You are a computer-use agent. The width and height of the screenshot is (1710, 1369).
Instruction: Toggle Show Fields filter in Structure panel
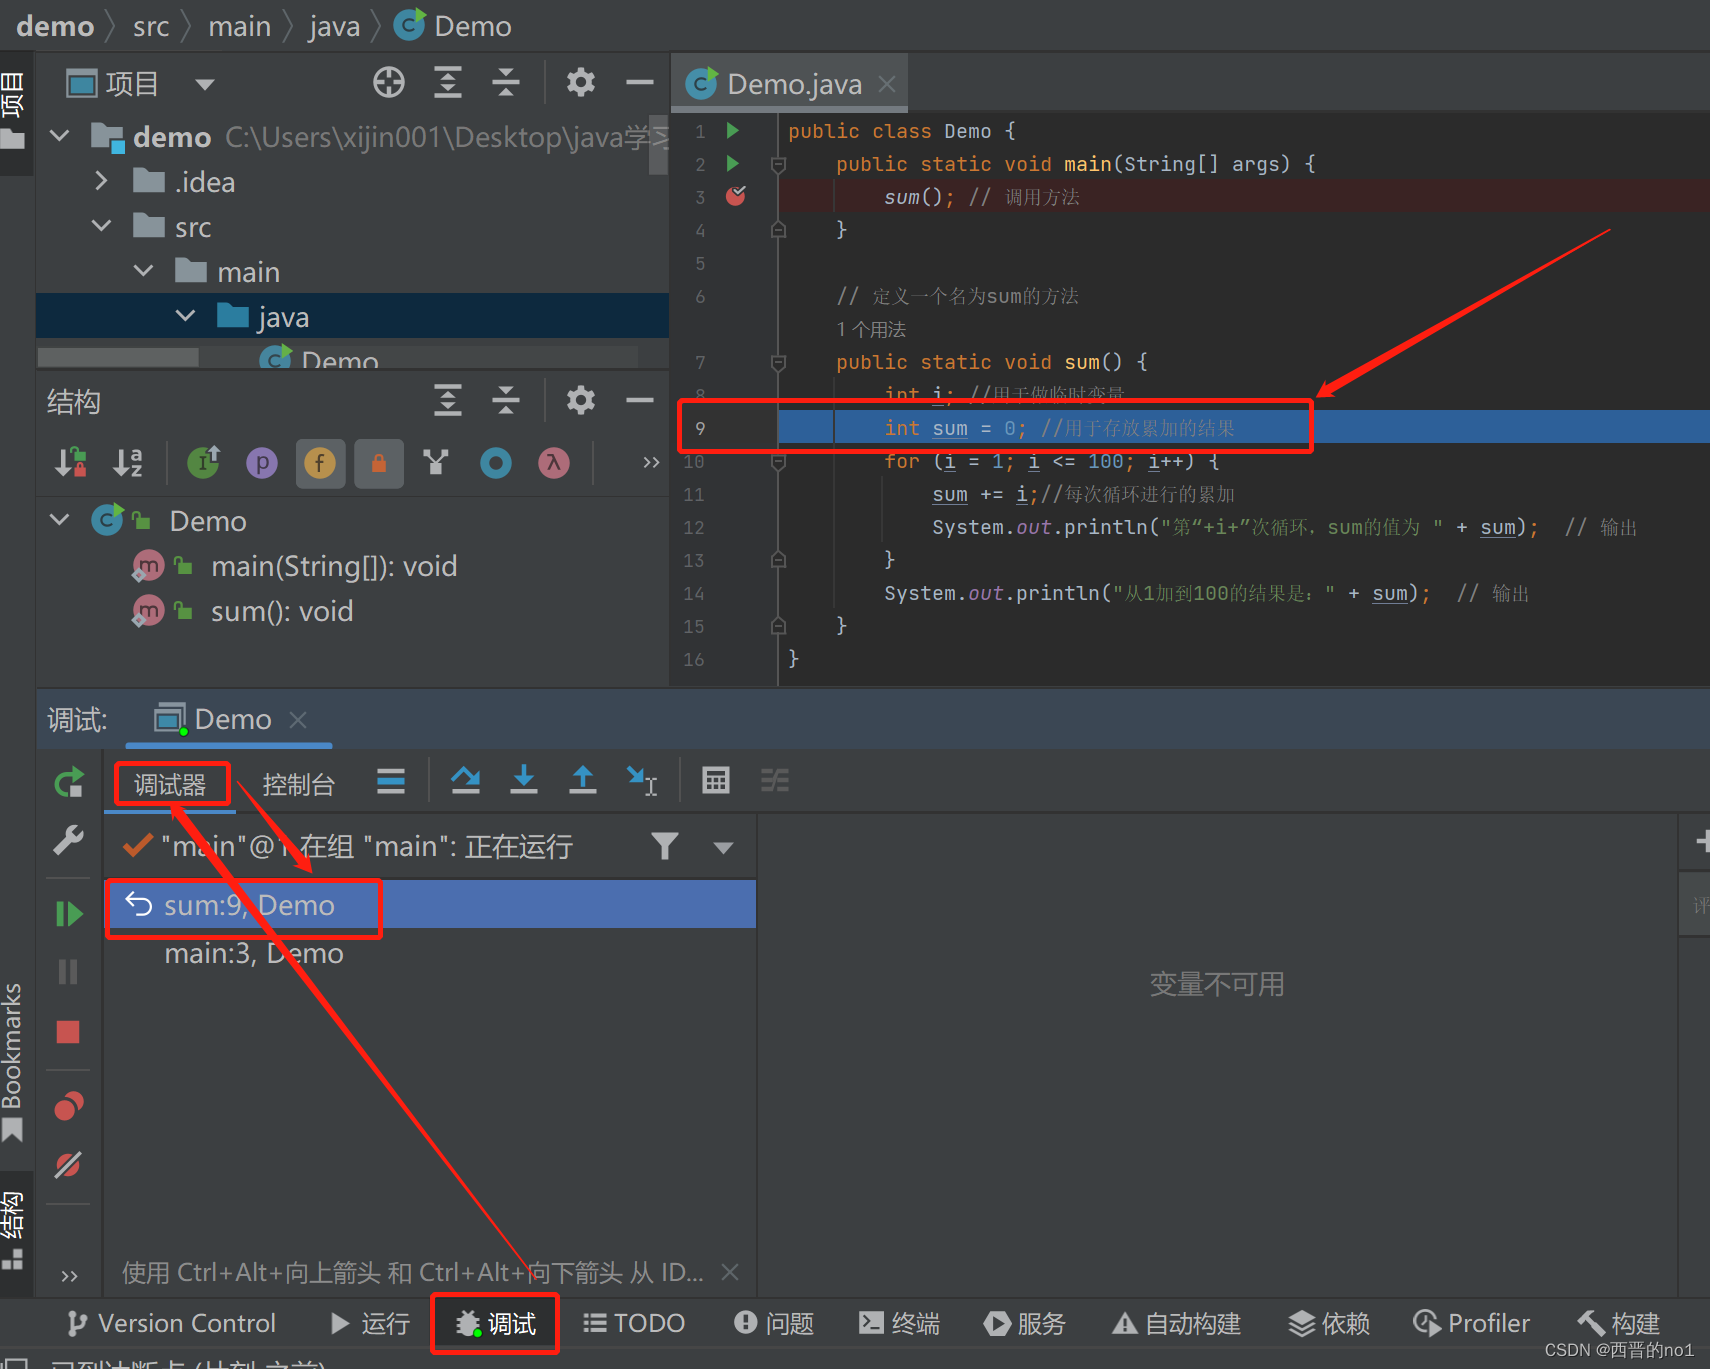[x=320, y=463]
